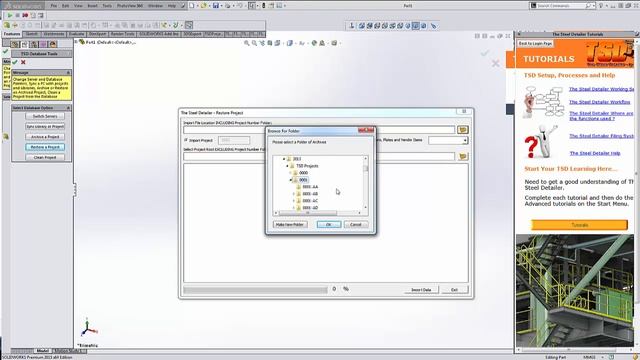Open the PropertyManager tab icon
The width and height of the screenshot is (640, 360).
click(24, 44)
